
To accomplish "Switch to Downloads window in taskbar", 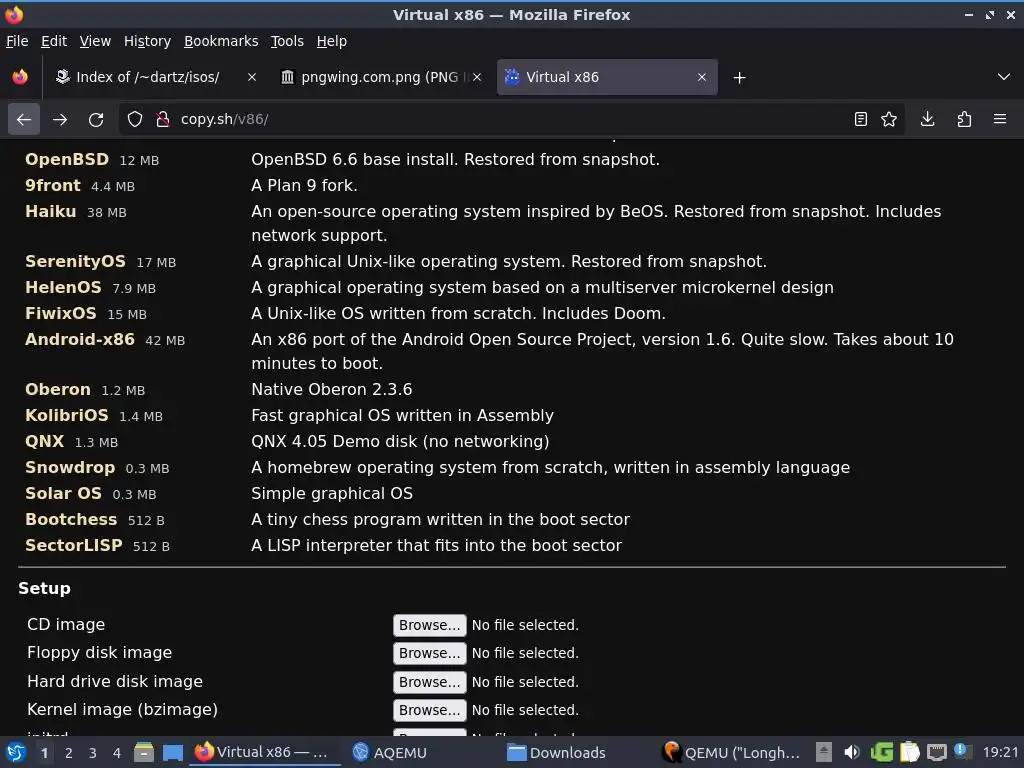I will coord(556,752).
